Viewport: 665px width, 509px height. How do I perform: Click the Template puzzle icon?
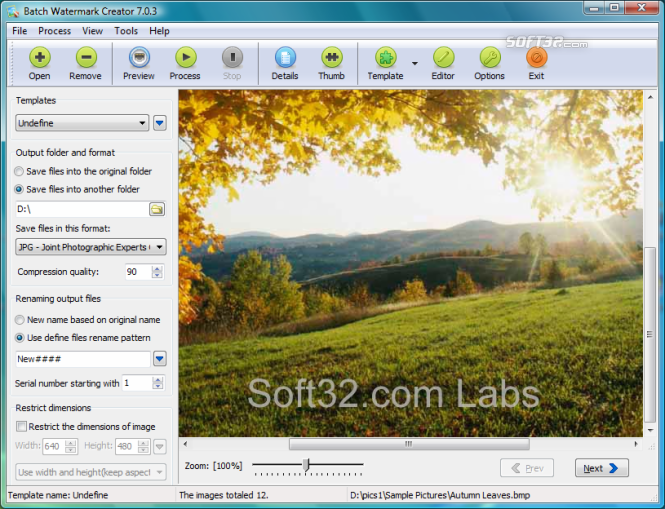tap(386, 57)
